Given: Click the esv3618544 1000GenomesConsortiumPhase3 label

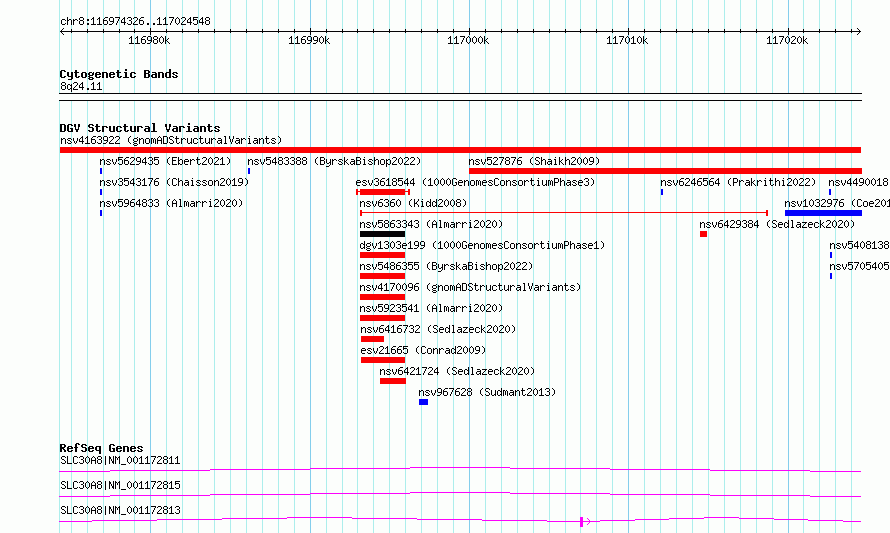Looking at the screenshot, I should pos(475,182).
